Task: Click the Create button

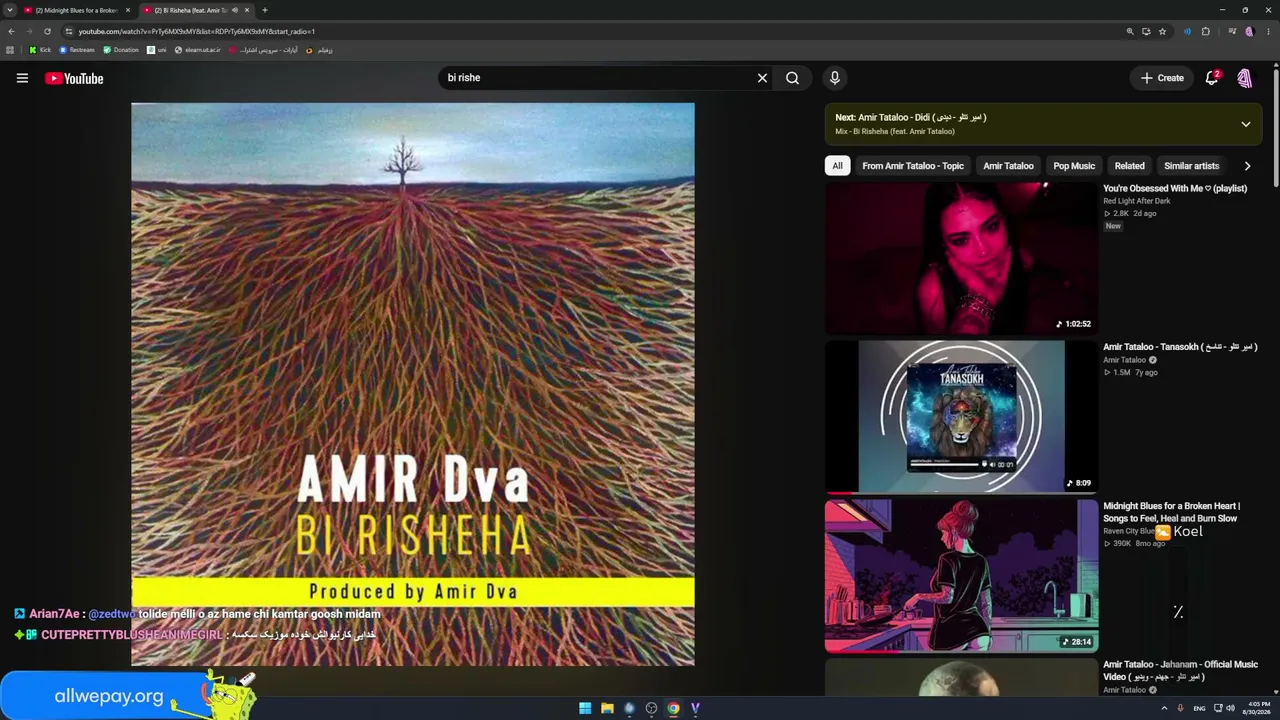Action: [1162, 78]
